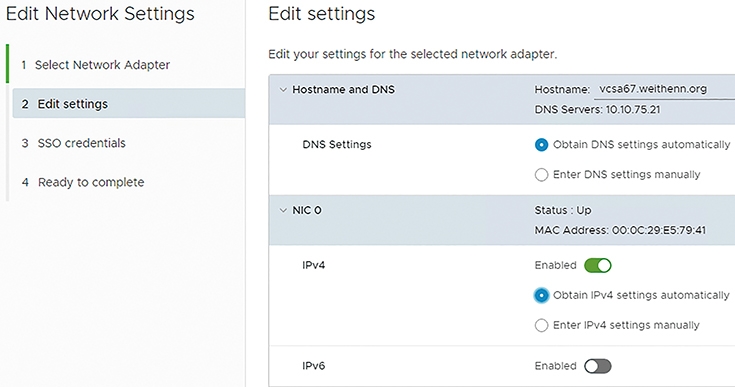Collapse the NIC 0 section

coord(283,210)
